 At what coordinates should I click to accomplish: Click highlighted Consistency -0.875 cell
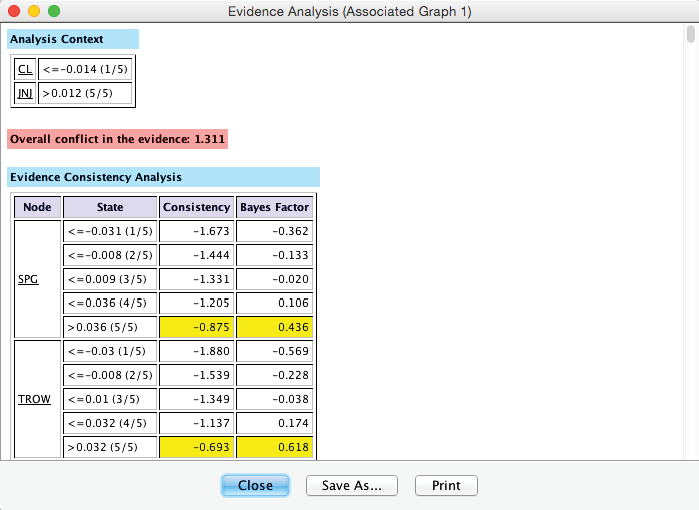[196, 327]
